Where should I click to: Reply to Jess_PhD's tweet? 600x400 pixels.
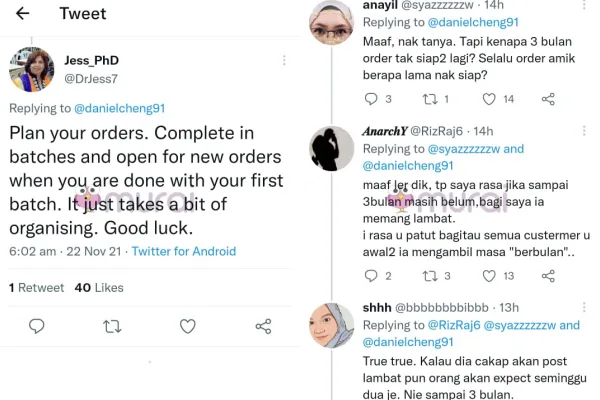[x=37, y=326]
